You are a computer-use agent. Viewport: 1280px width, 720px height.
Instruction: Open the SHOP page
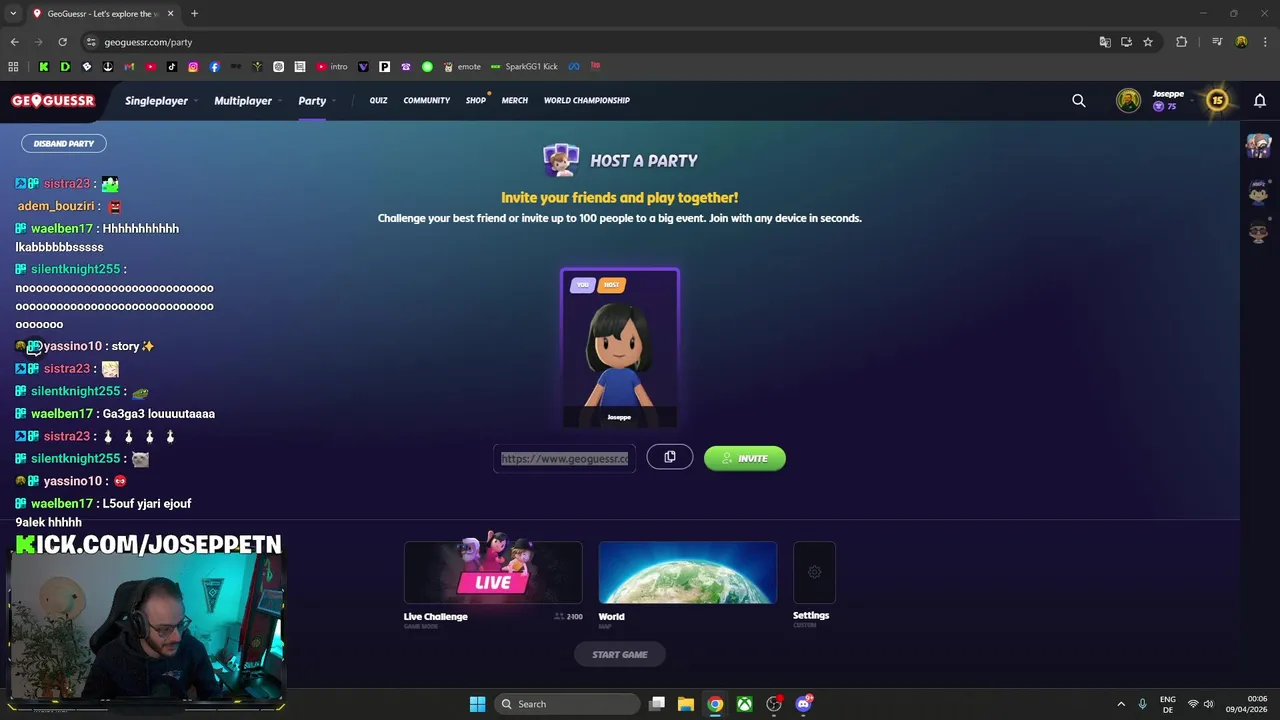coord(476,100)
